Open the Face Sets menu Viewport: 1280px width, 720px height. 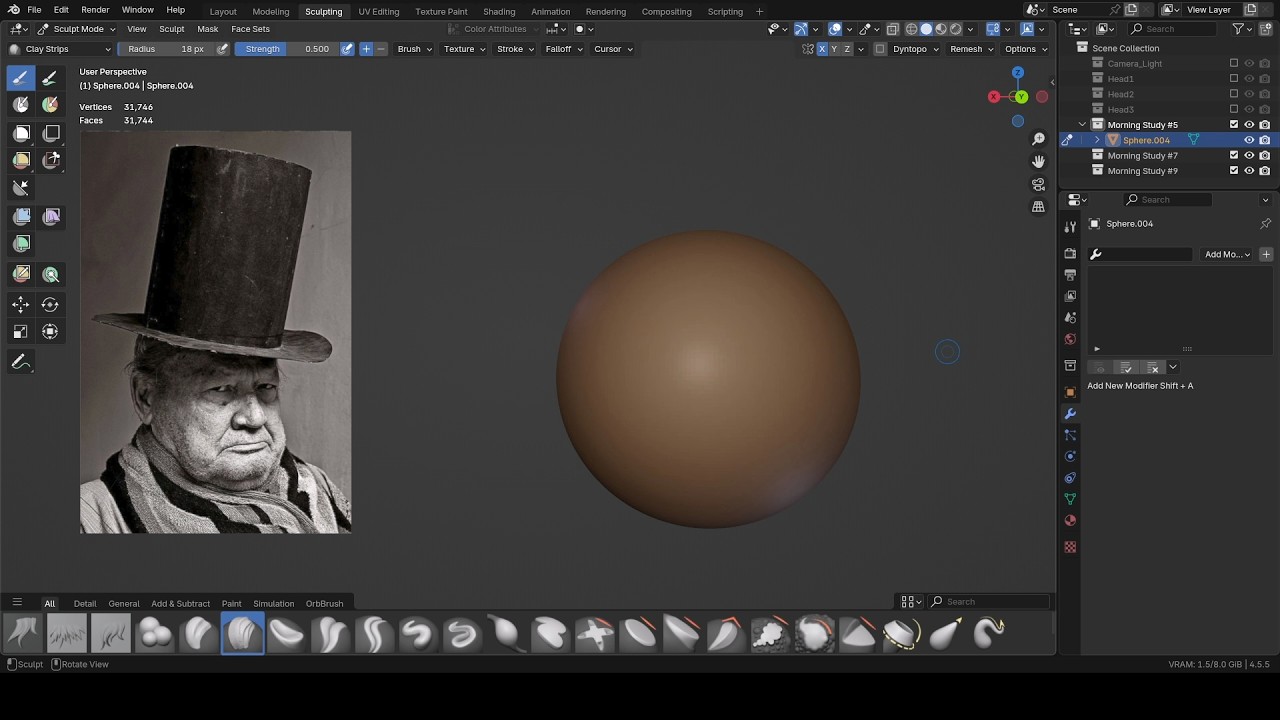[251, 29]
